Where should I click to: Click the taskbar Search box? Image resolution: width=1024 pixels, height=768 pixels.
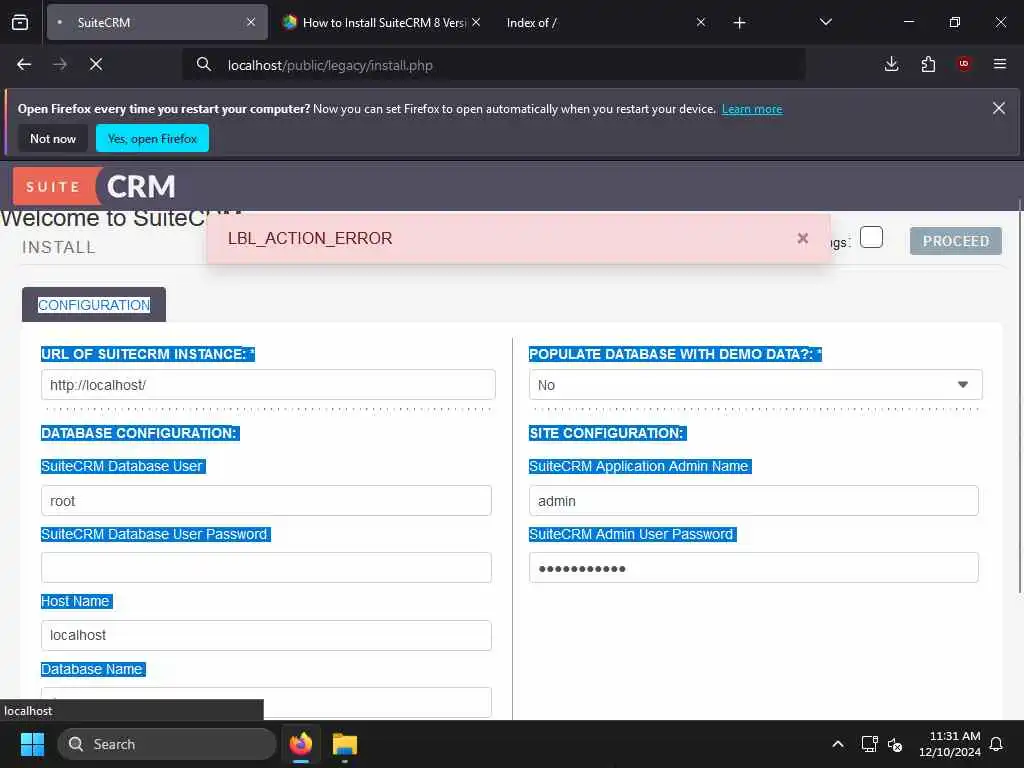[x=167, y=744]
